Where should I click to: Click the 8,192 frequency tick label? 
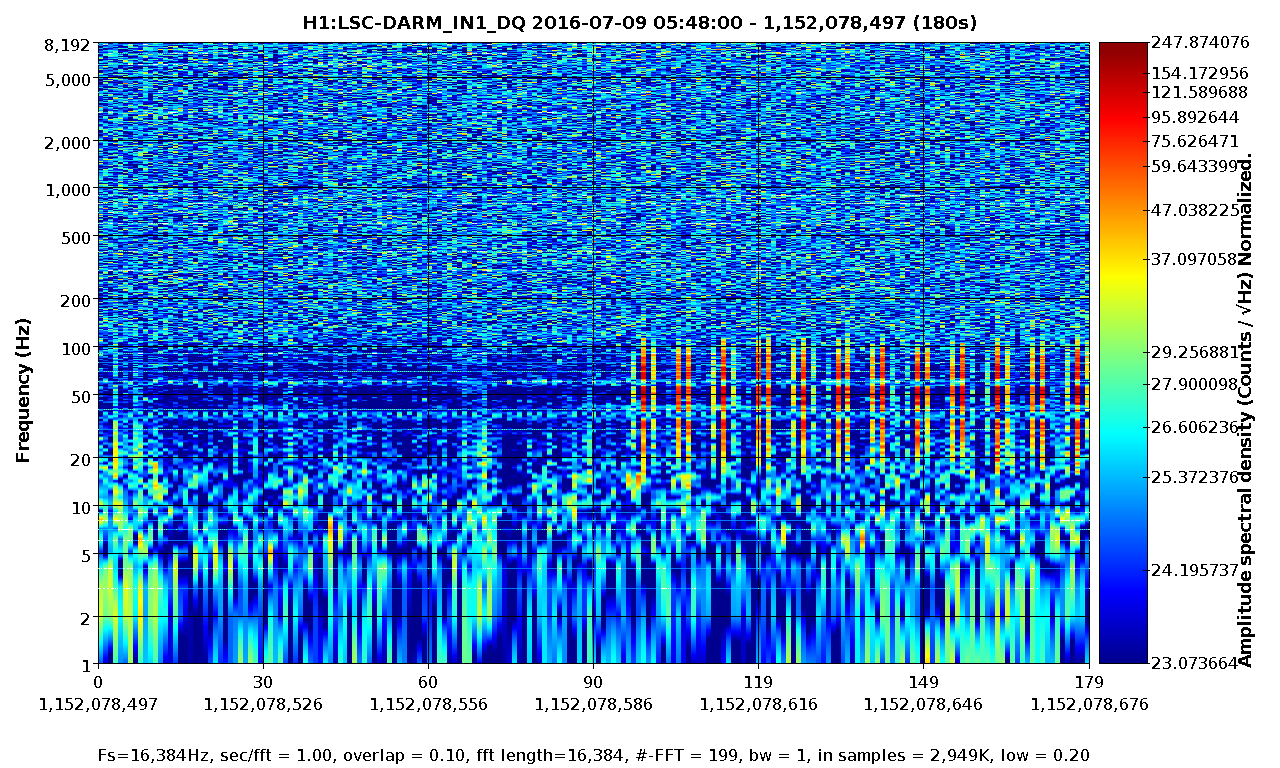67,44
